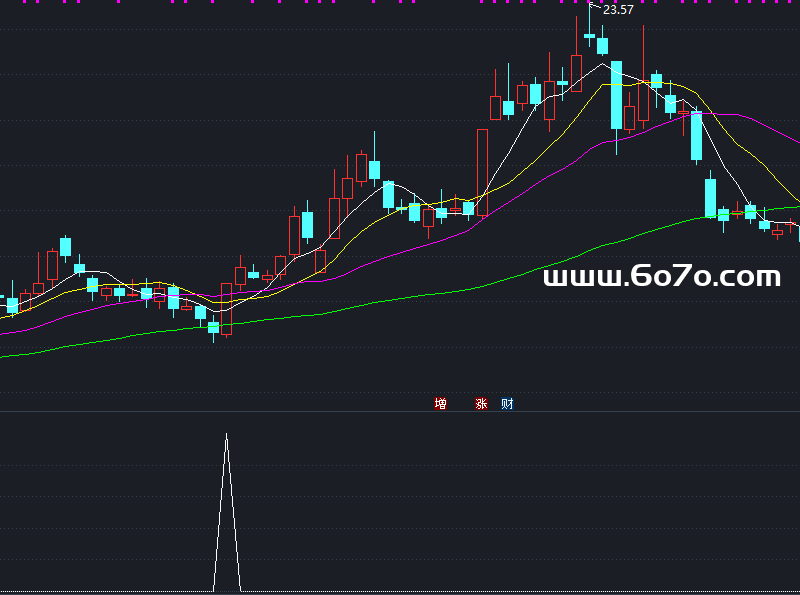Click the 23.57 high price label
Image resolution: width=800 pixels, height=595 pixels.
[x=618, y=10]
